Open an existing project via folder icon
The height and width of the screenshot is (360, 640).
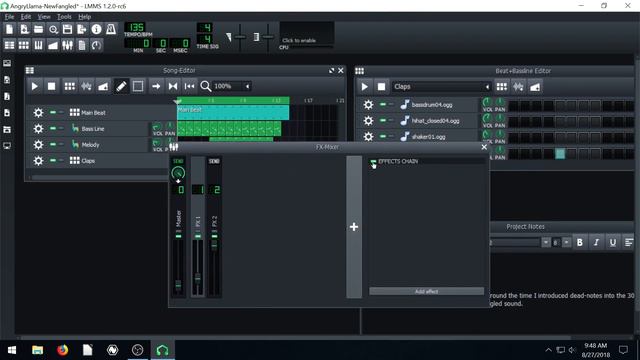click(38, 29)
